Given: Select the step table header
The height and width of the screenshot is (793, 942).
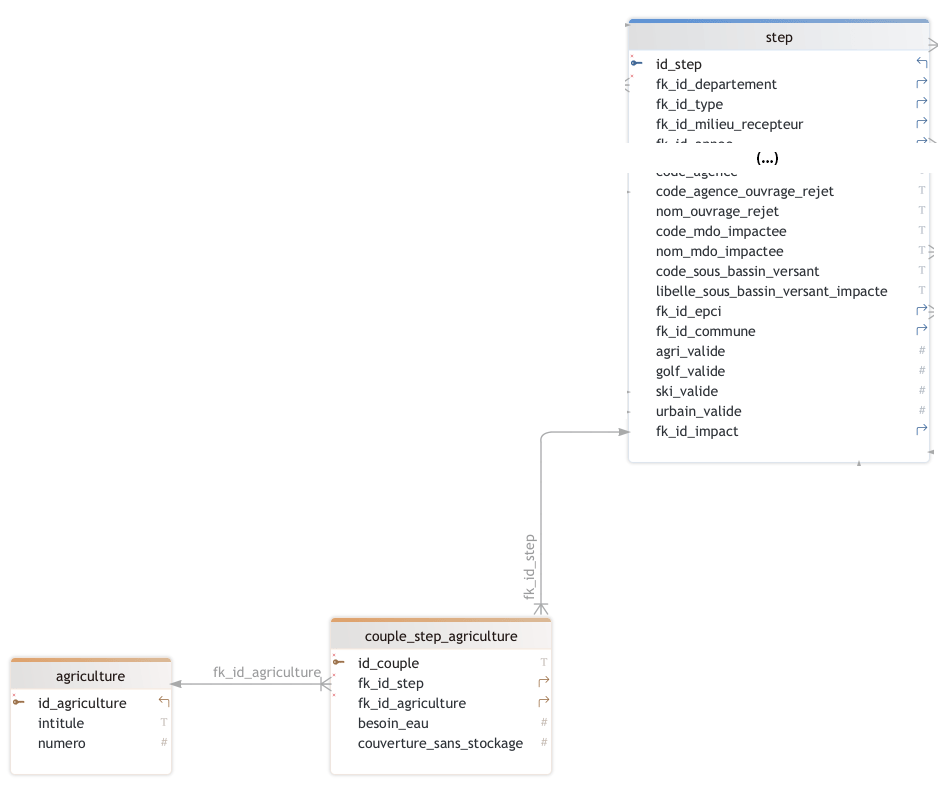Looking at the screenshot, I should point(778,37).
